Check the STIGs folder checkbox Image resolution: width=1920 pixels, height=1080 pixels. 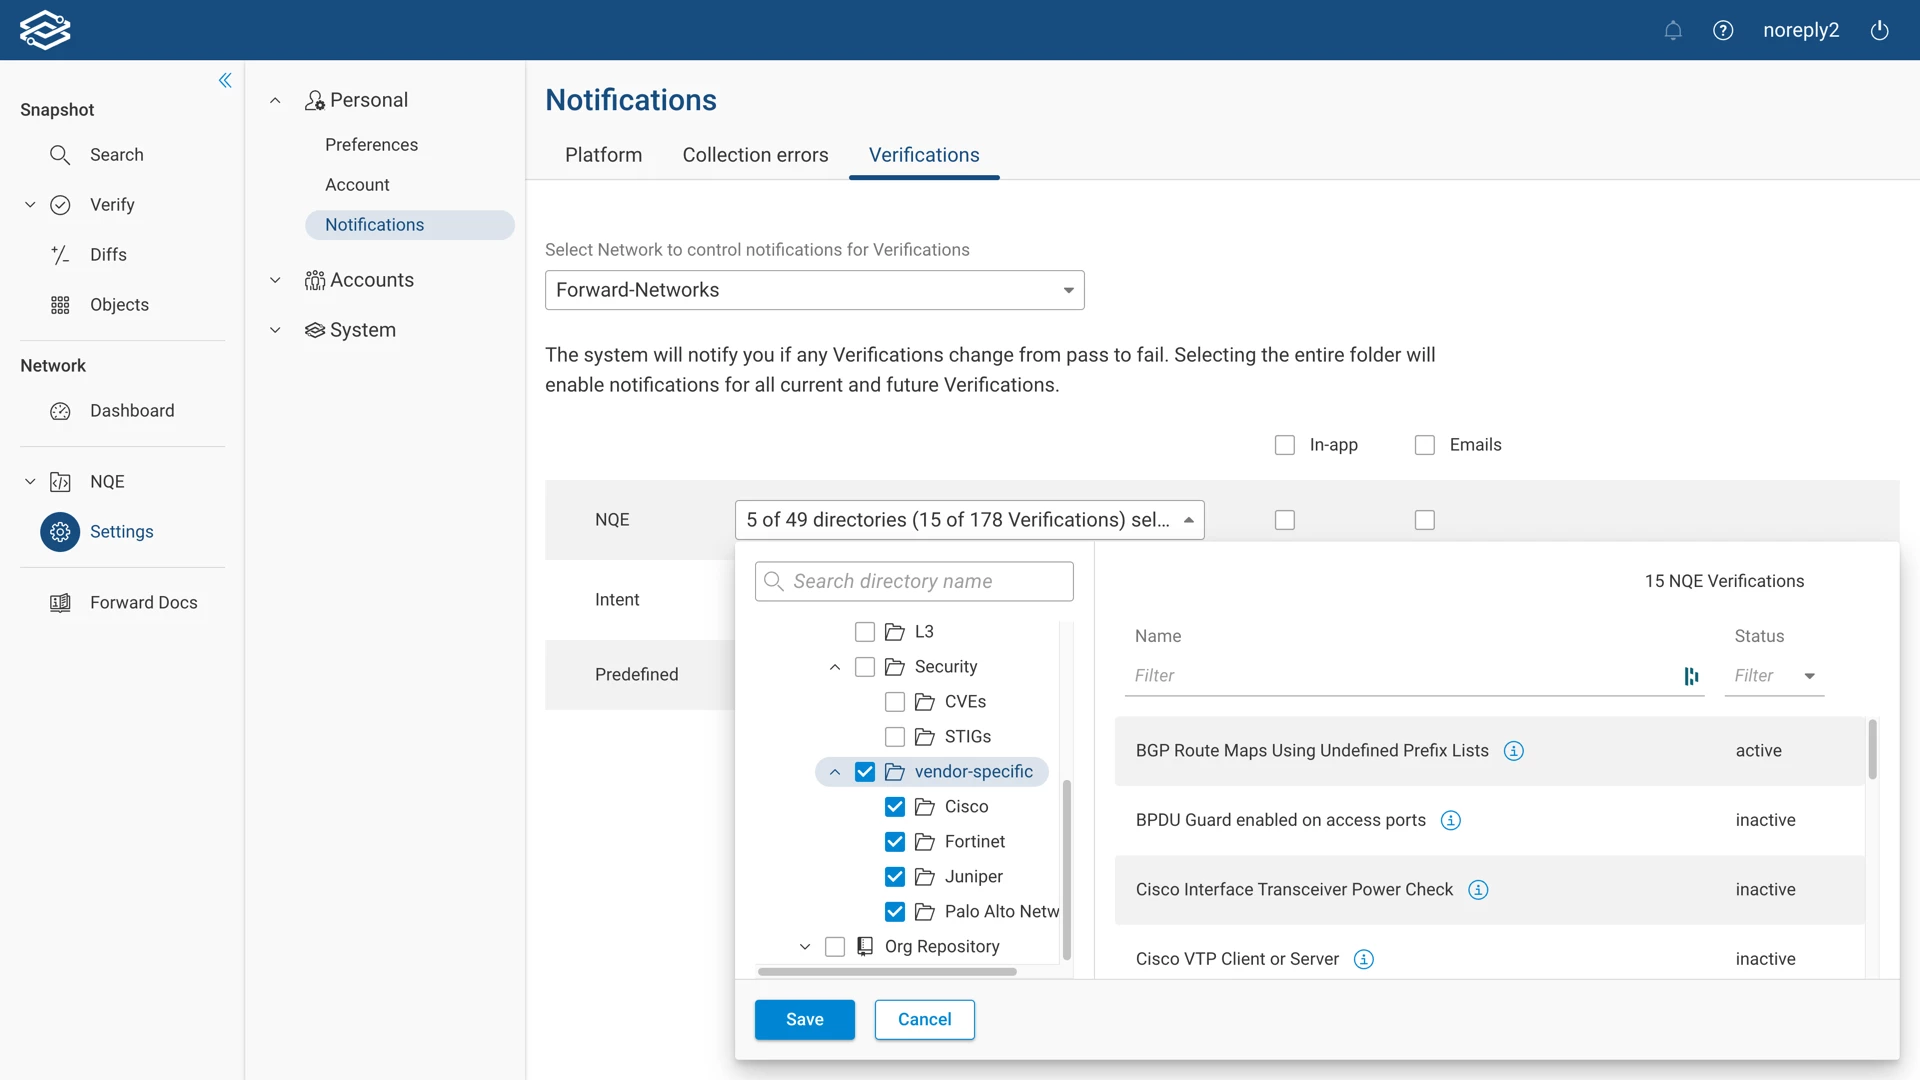coord(895,737)
